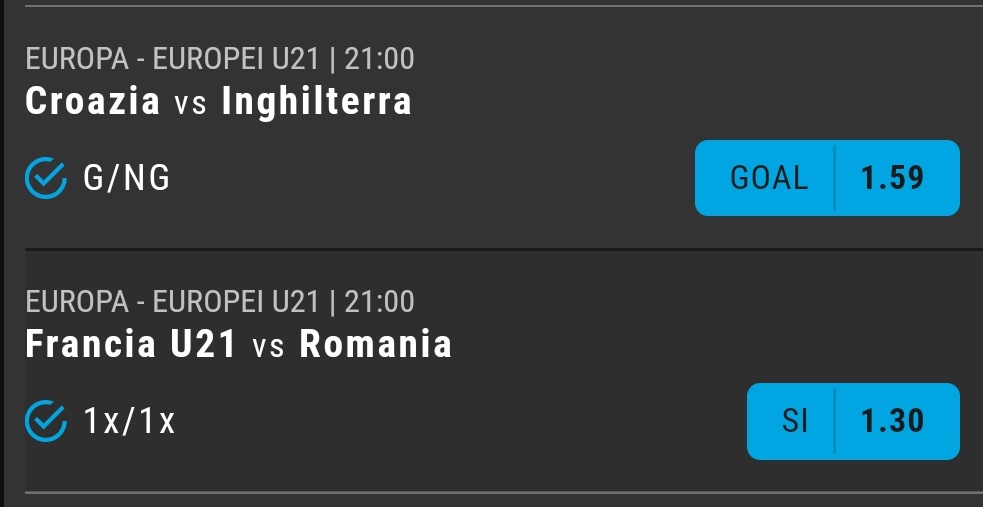Click the Romania team name

(x=376, y=344)
